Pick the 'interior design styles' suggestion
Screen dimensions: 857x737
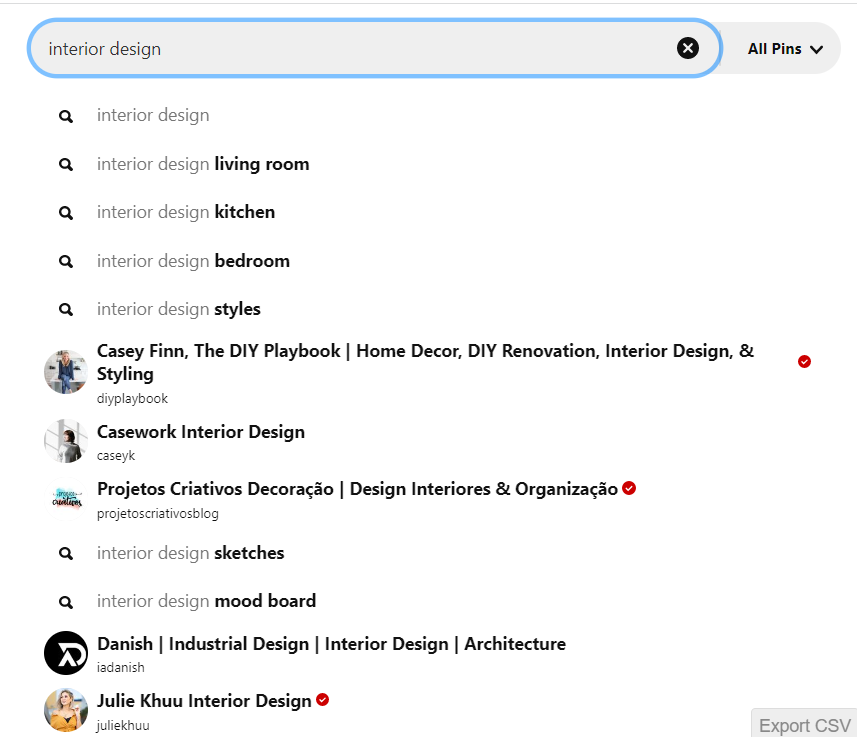point(178,309)
